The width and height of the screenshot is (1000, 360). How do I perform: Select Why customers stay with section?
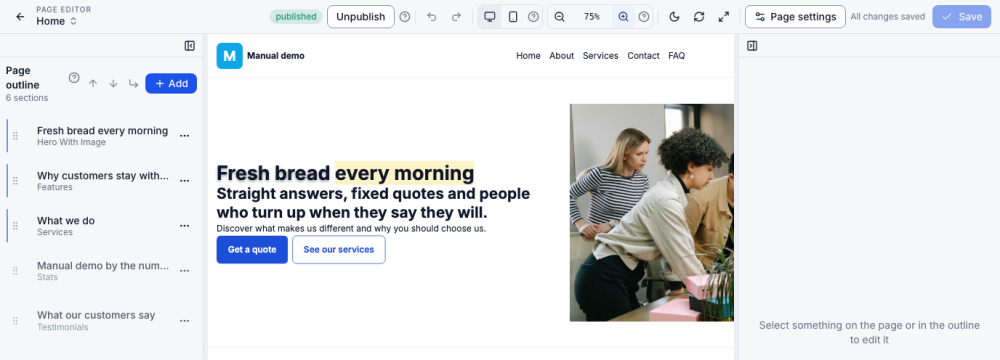tap(103, 181)
